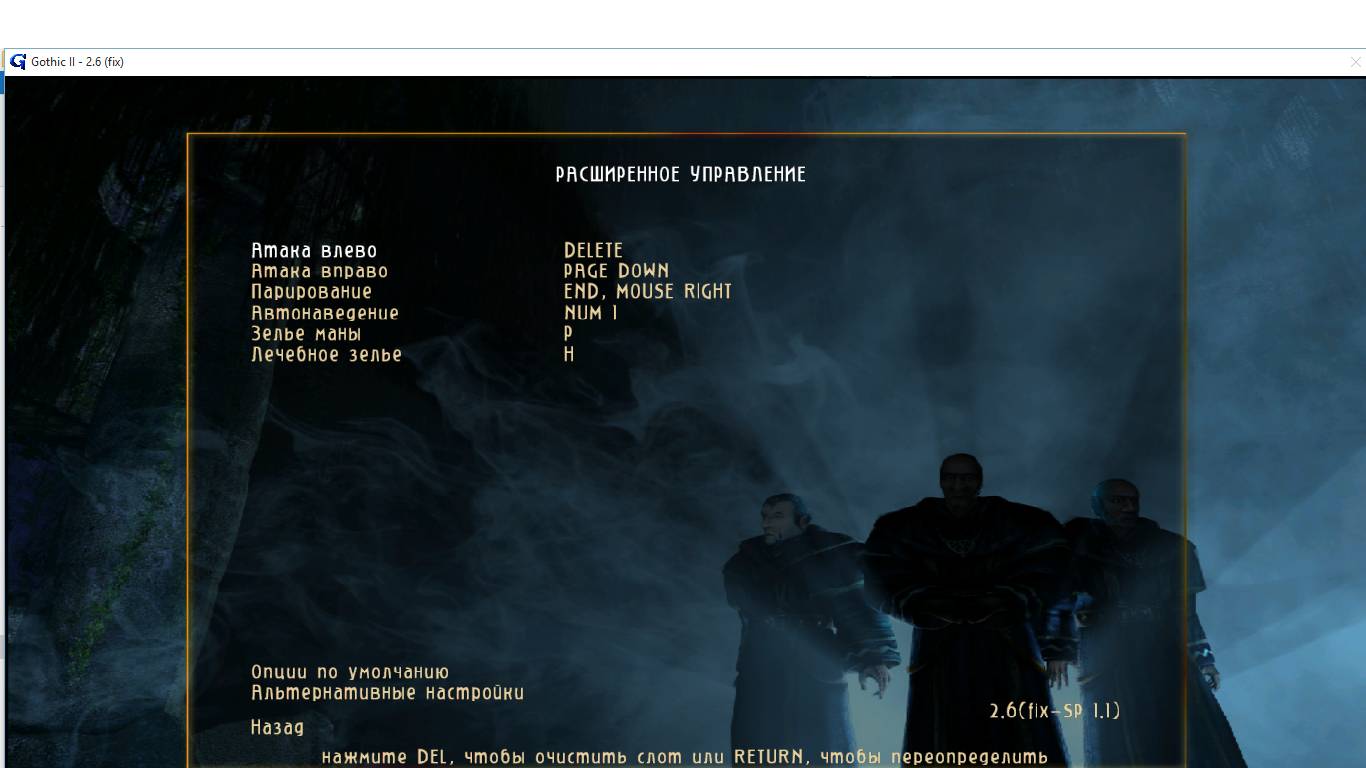Click the P key binding for mana potion

tap(568, 334)
